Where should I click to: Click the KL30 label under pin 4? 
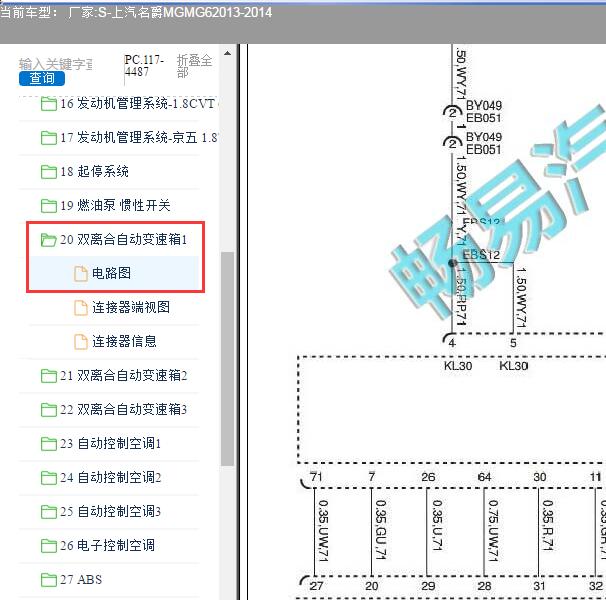(x=458, y=366)
